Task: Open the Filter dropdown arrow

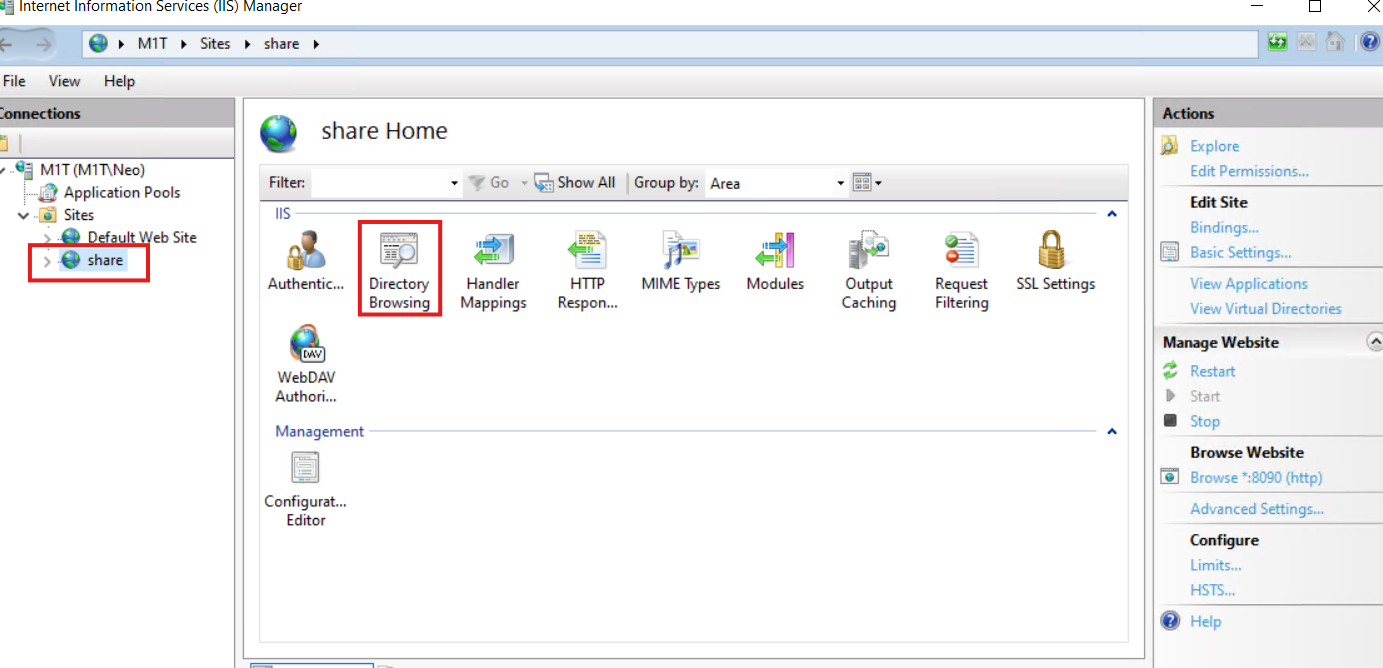Action: tap(454, 183)
